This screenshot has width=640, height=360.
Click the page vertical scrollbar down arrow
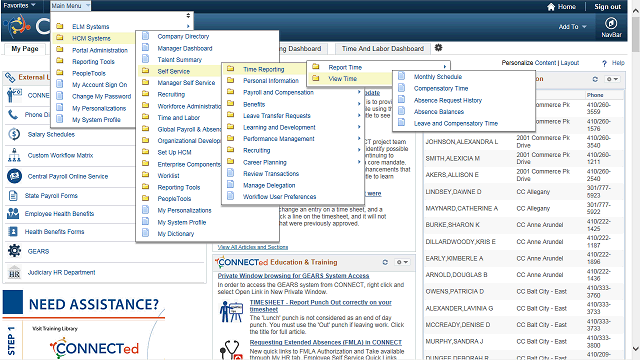coord(636,349)
